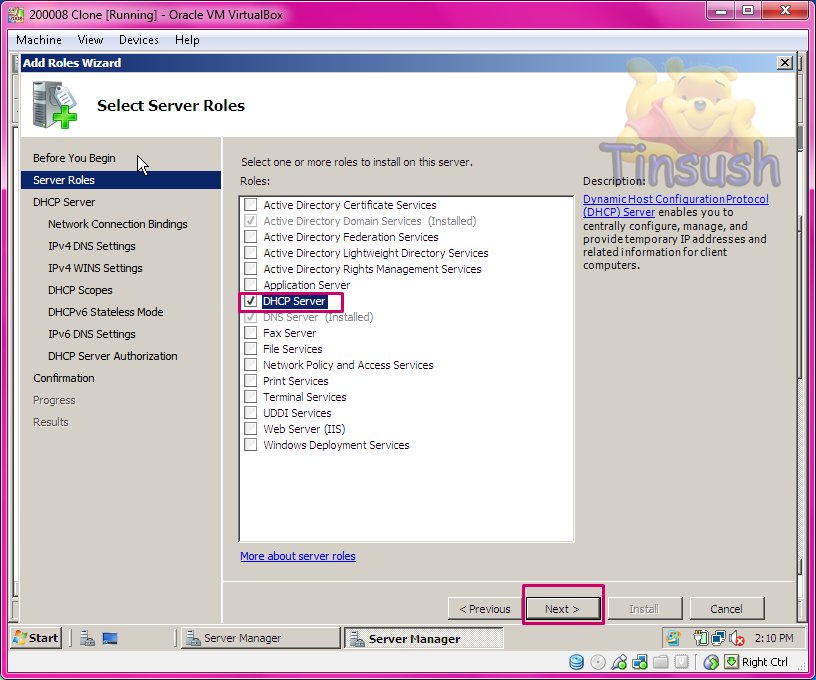
Task: Tick Network Policy and Access Services
Action: click(251, 365)
